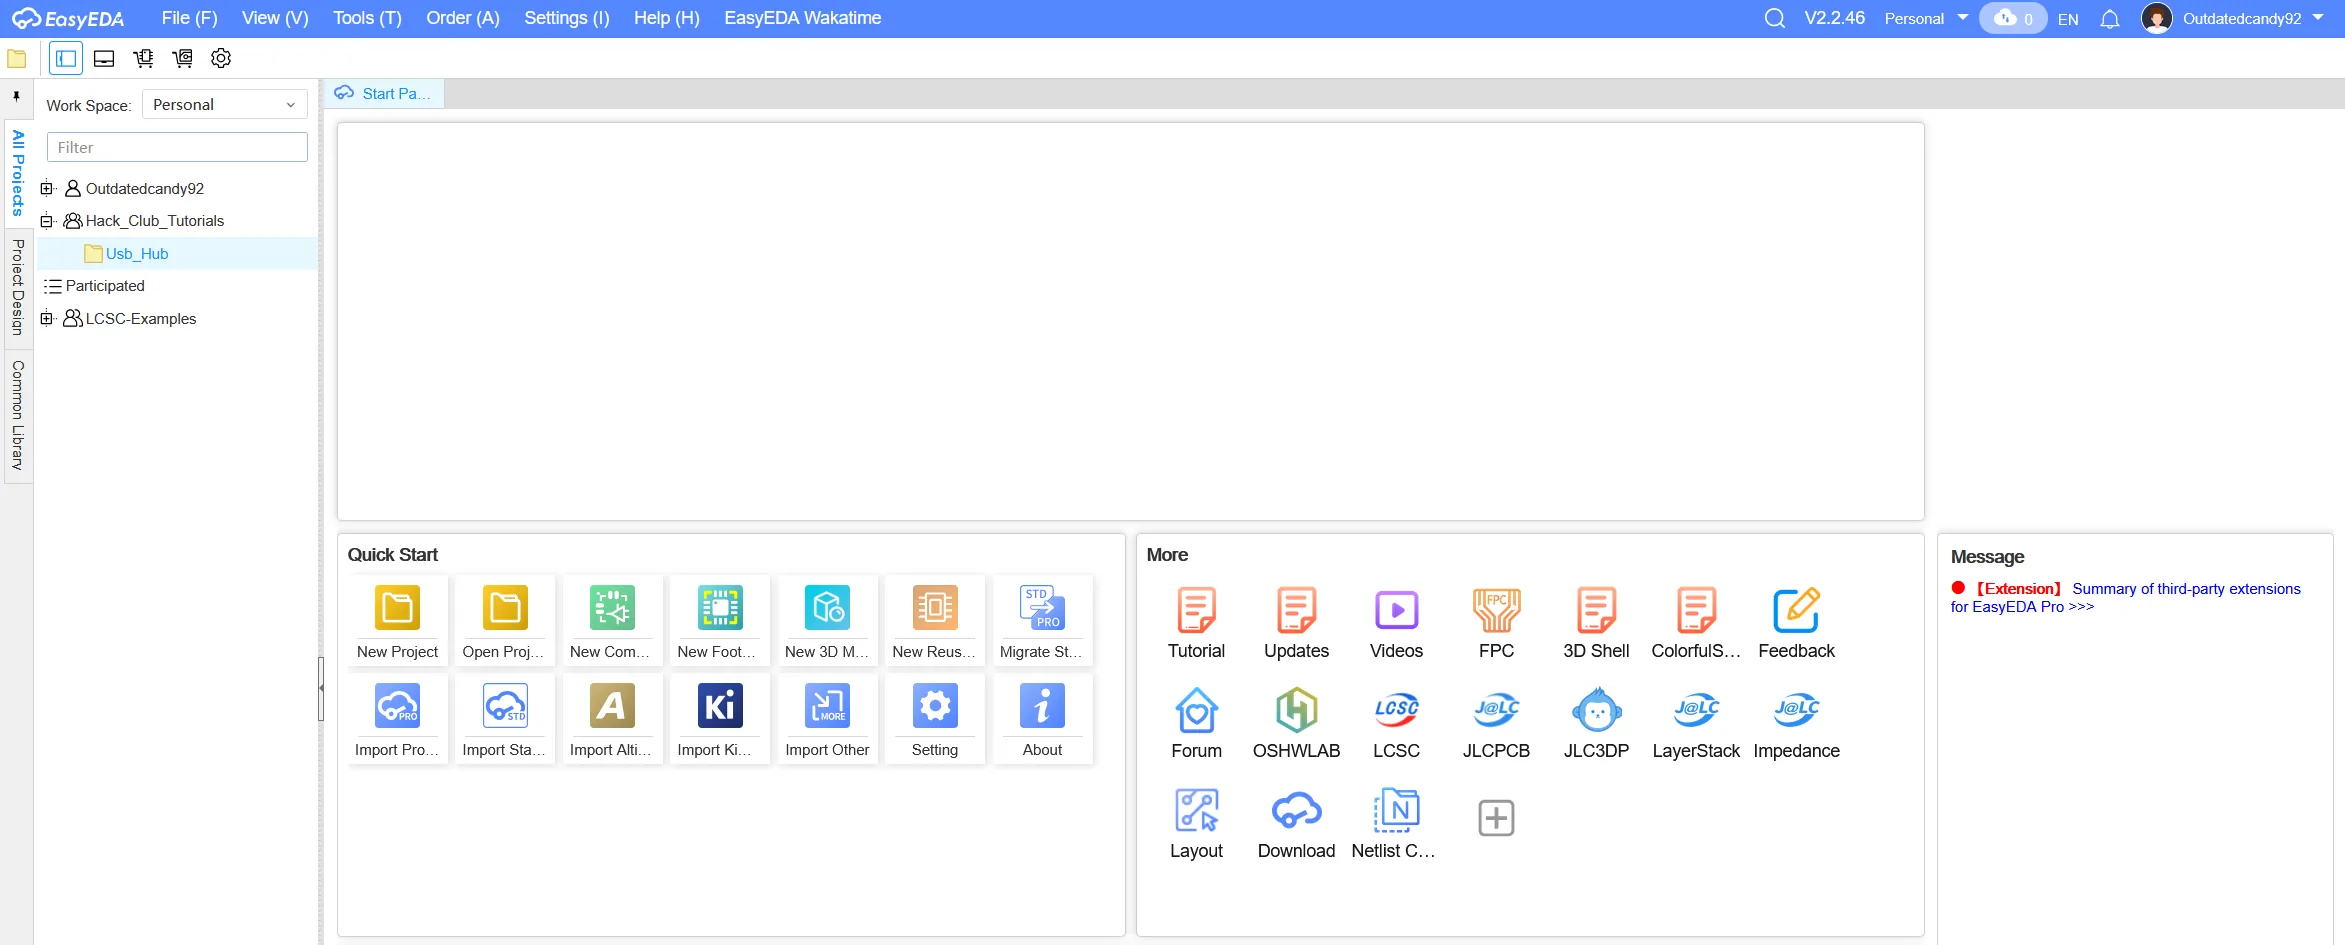Viewport: 2345px width, 945px height.
Task: Open the Tools menu
Action: [367, 18]
